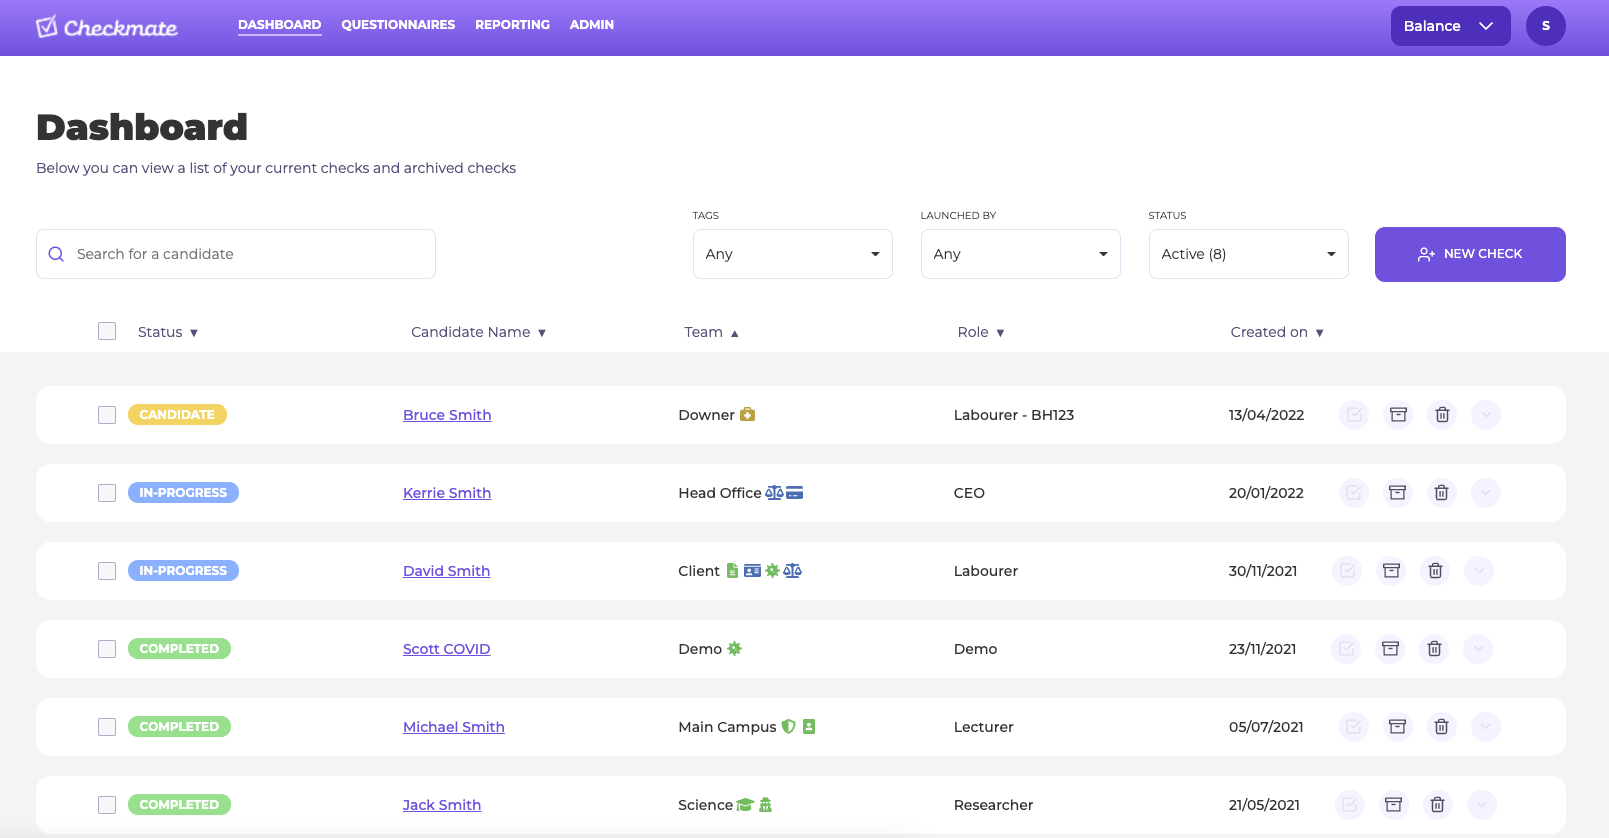Viewport: 1609px width, 838px height.
Task: Select Kerrie Smith's row checkbox
Action: 107,493
